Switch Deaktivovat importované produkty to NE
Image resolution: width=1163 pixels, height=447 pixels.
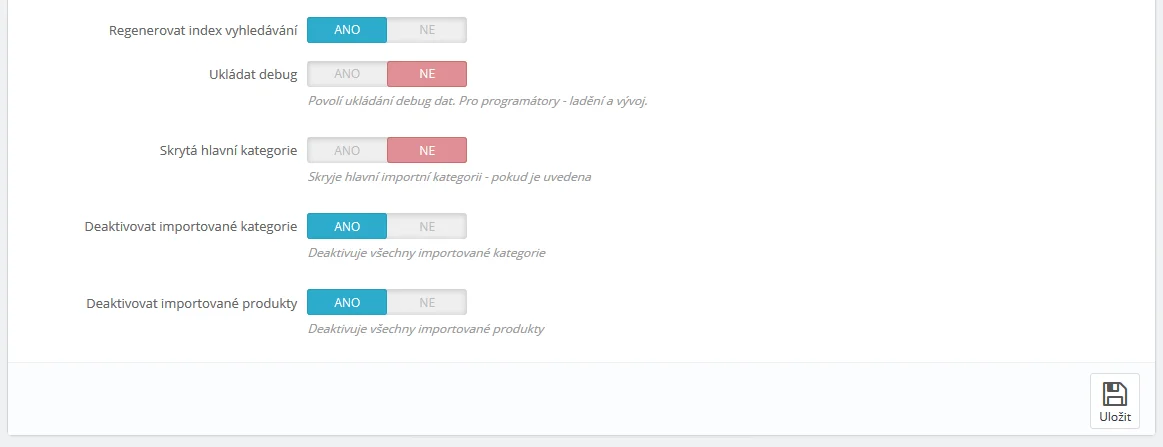[427, 302]
